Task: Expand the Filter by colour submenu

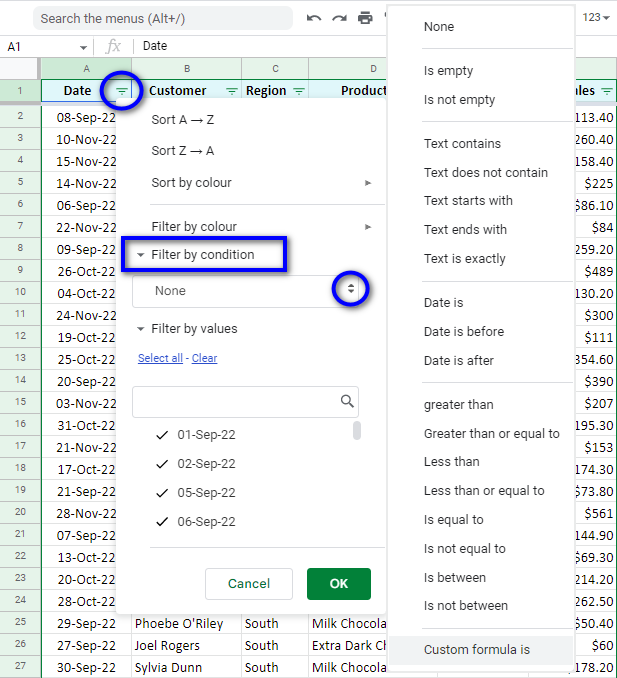Action: pyautogui.click(x=368, y=227)
